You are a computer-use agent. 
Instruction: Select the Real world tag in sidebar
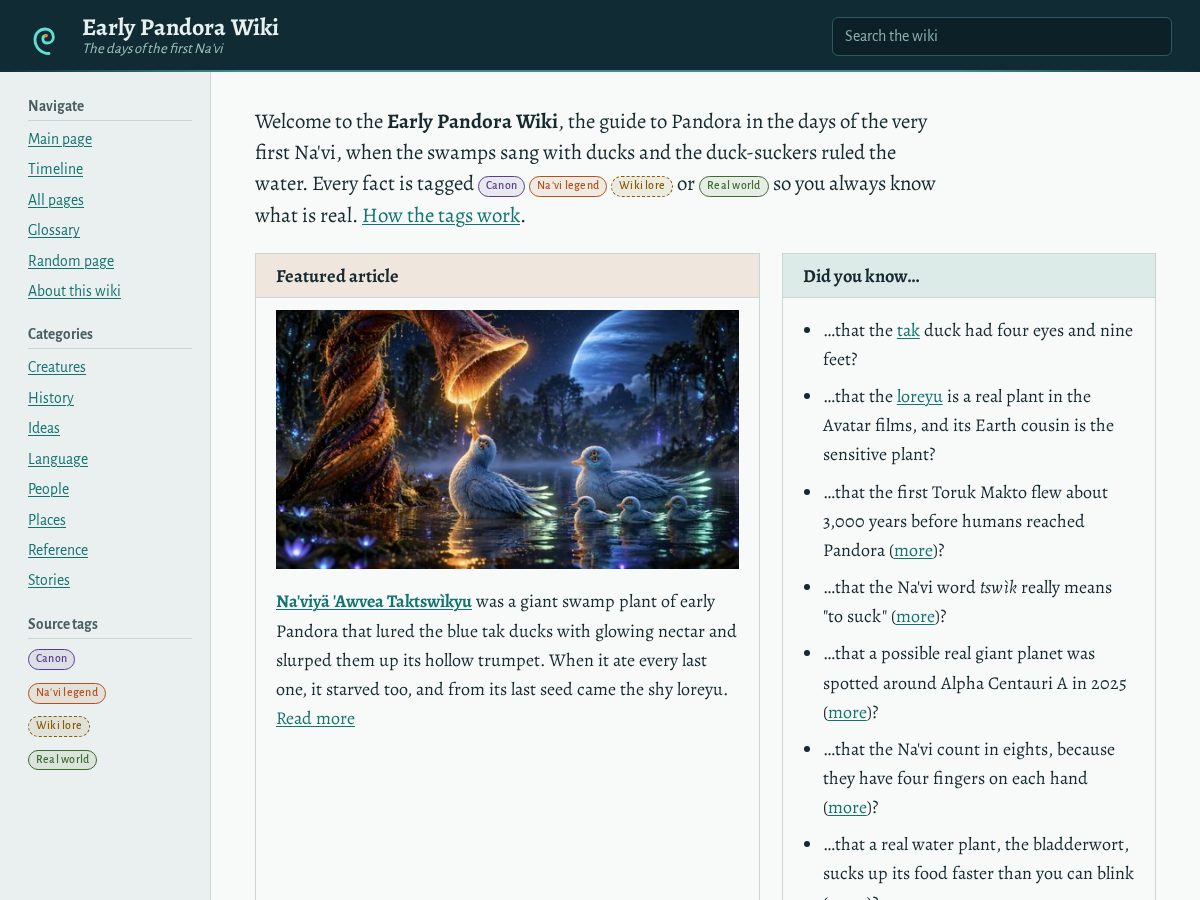[62, 760]
